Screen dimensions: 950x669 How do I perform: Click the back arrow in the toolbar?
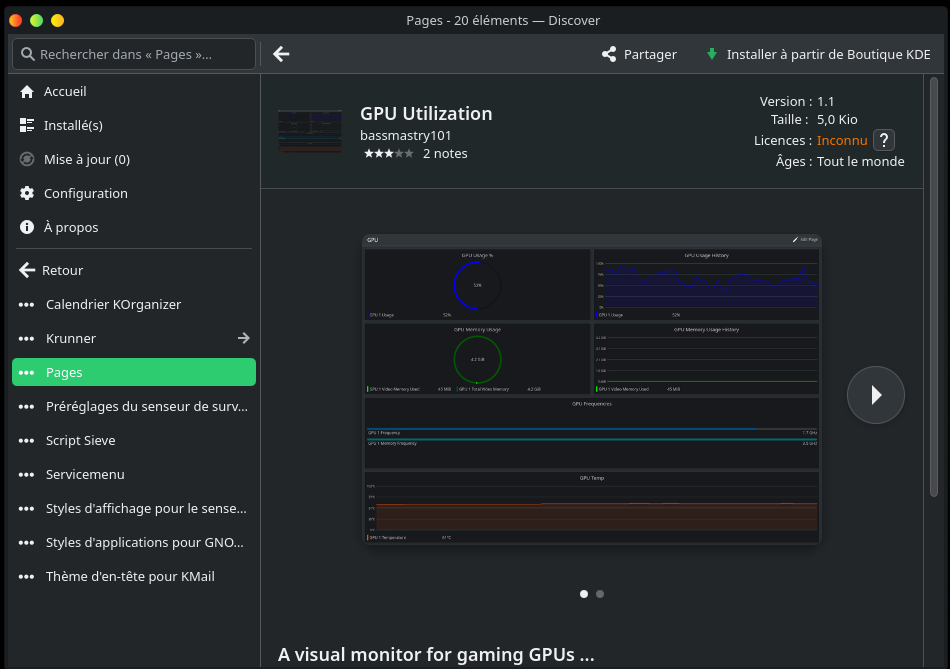(281, 54)
